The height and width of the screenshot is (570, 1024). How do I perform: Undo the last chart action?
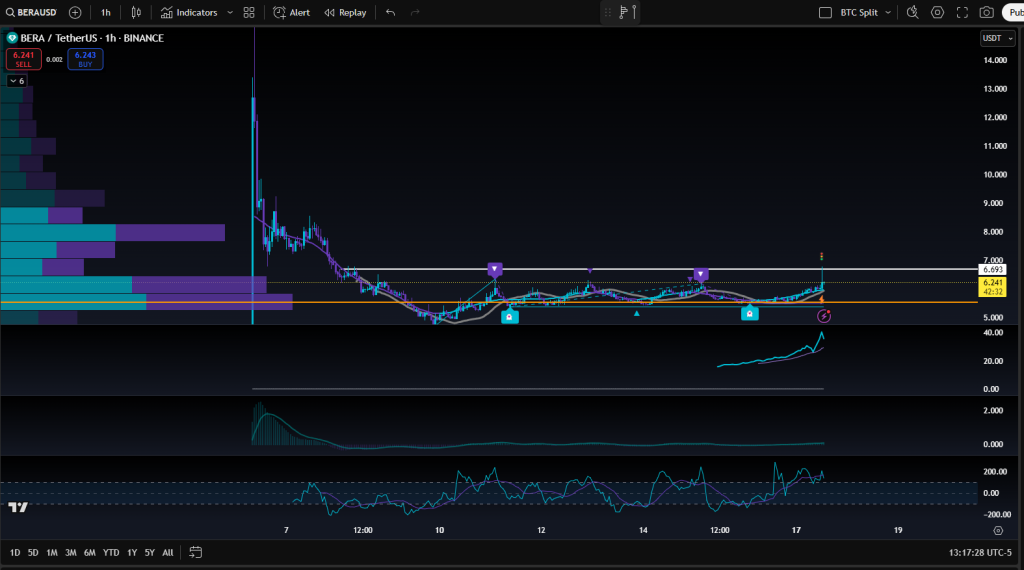coord(391,12)
